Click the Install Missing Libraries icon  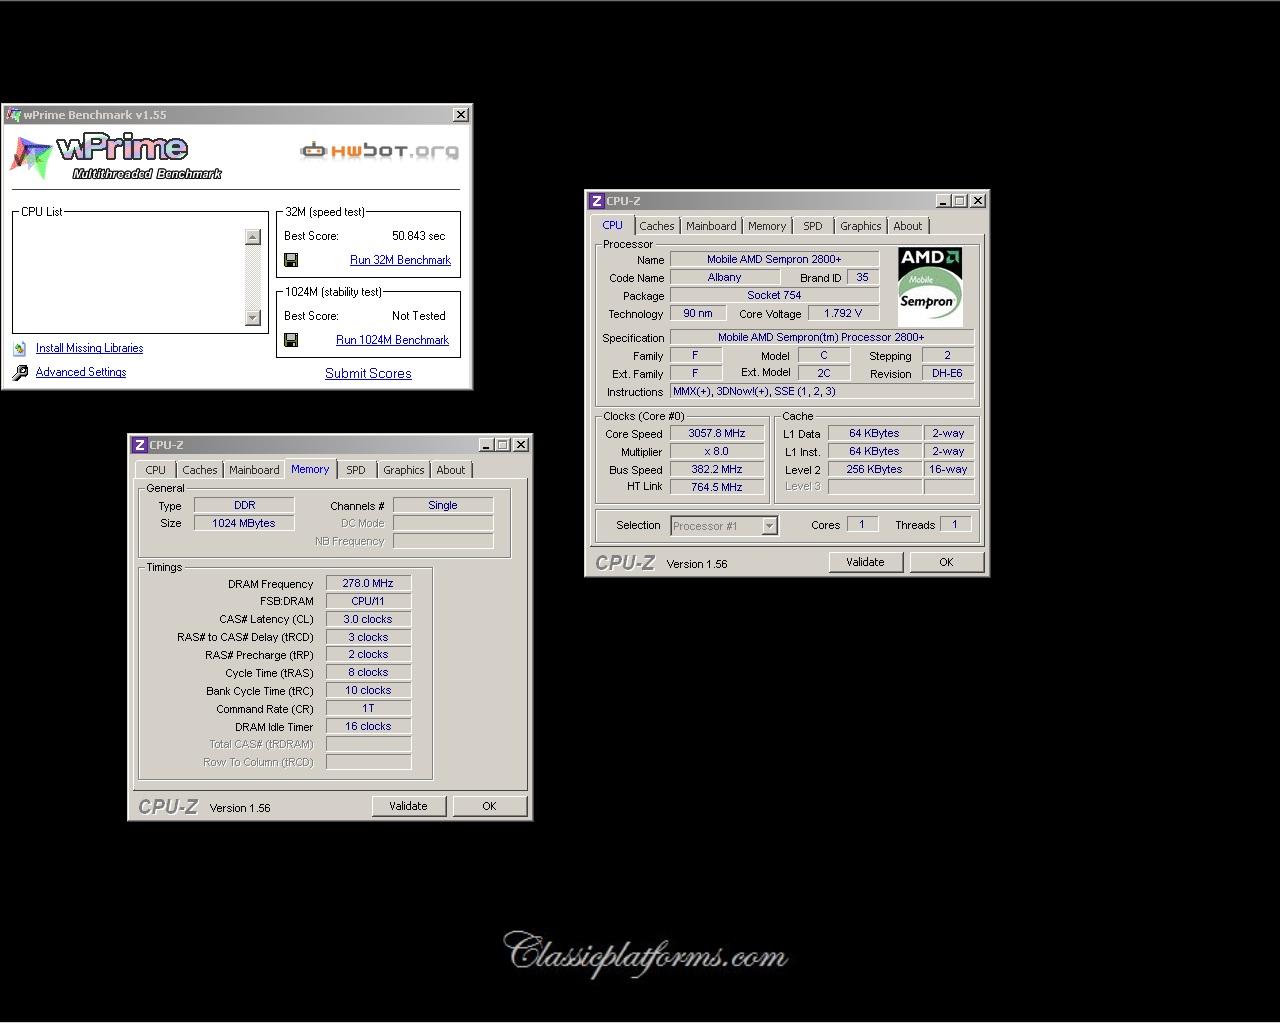pos(19,348)
